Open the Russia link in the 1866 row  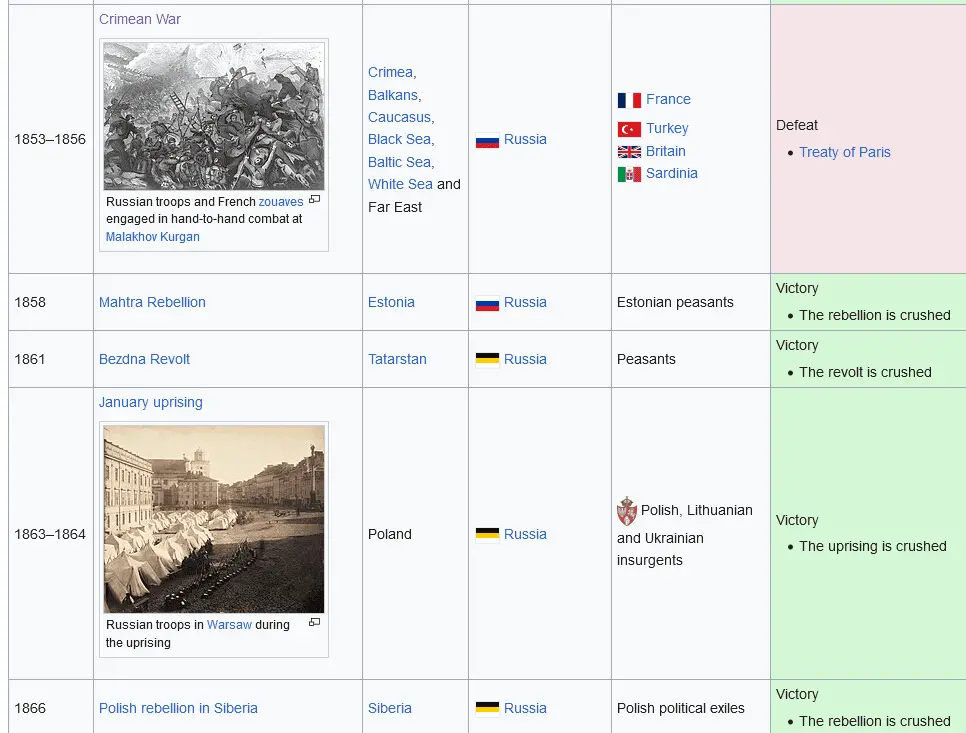pyautogui.click(x=526, y=708)
